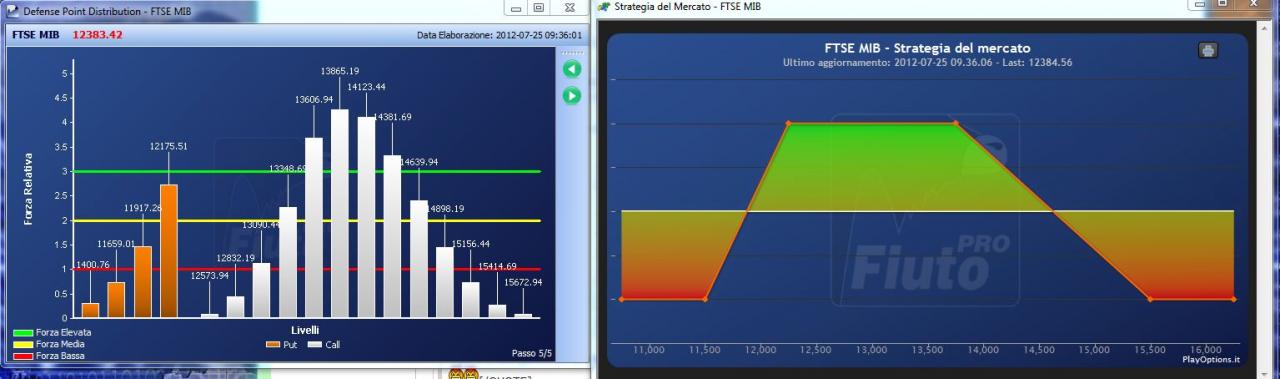Toggle the Put series in legend
The height and width of the screenshot is (379, 1280).
coord(283,344)
